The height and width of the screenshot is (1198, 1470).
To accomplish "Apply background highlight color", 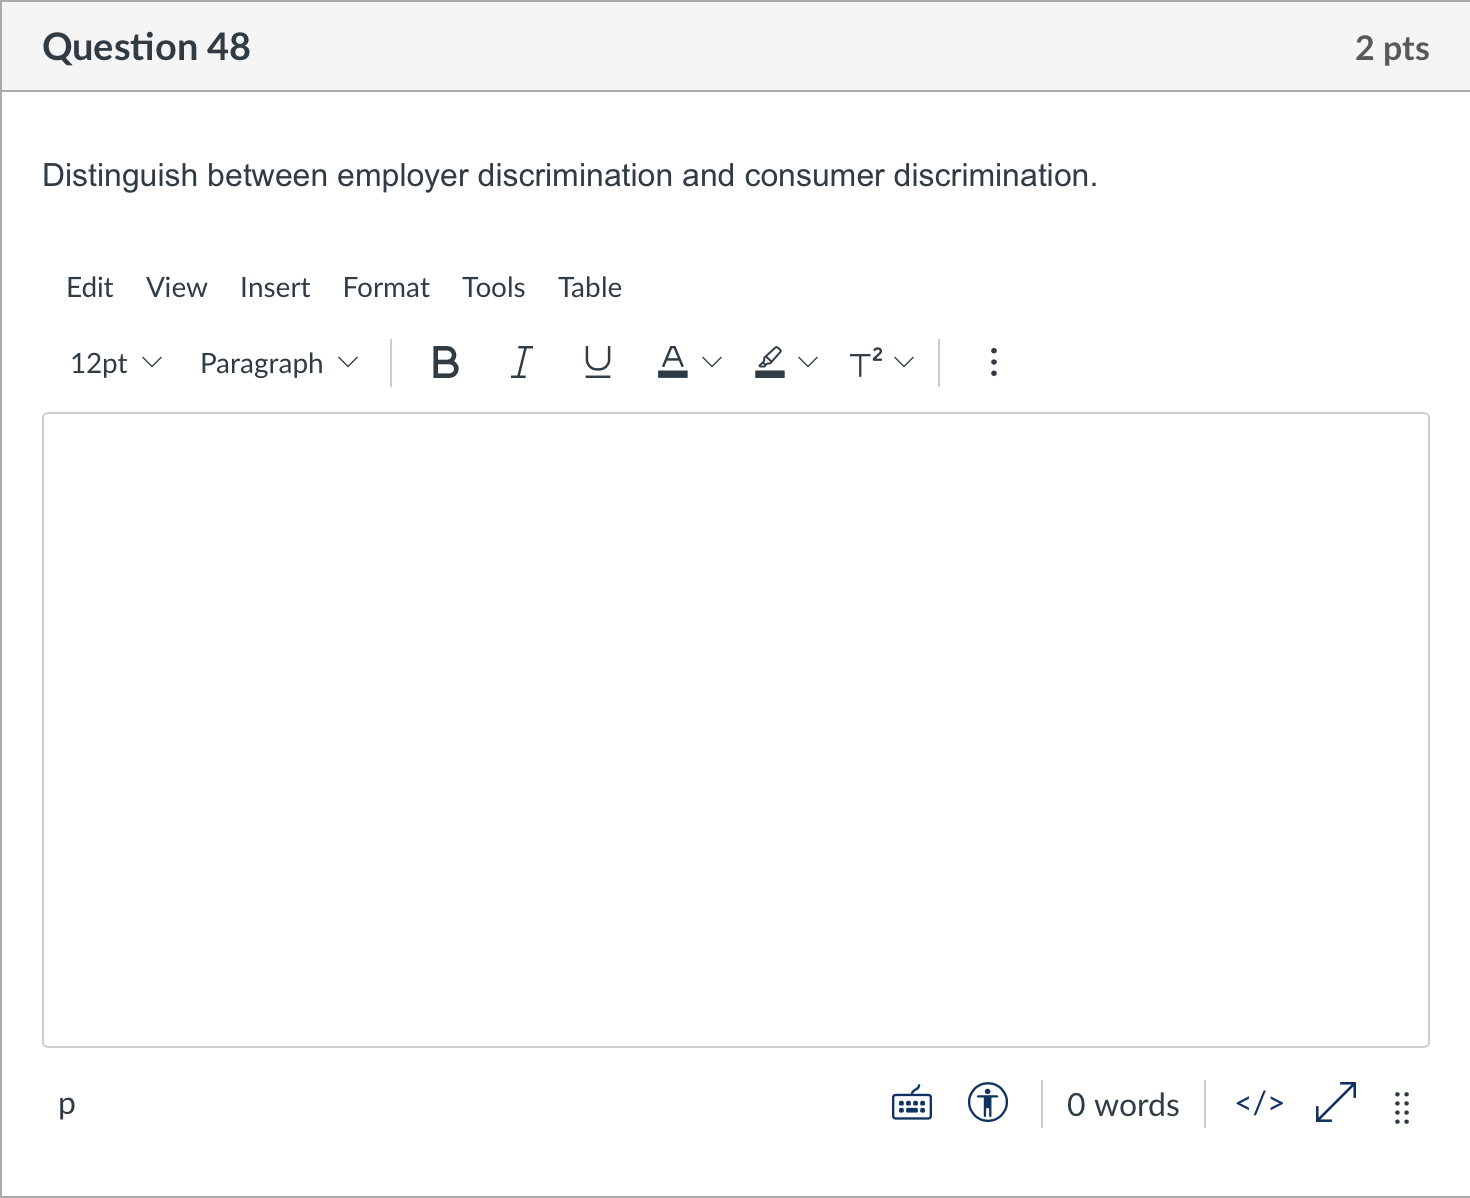I will point(769,362).
